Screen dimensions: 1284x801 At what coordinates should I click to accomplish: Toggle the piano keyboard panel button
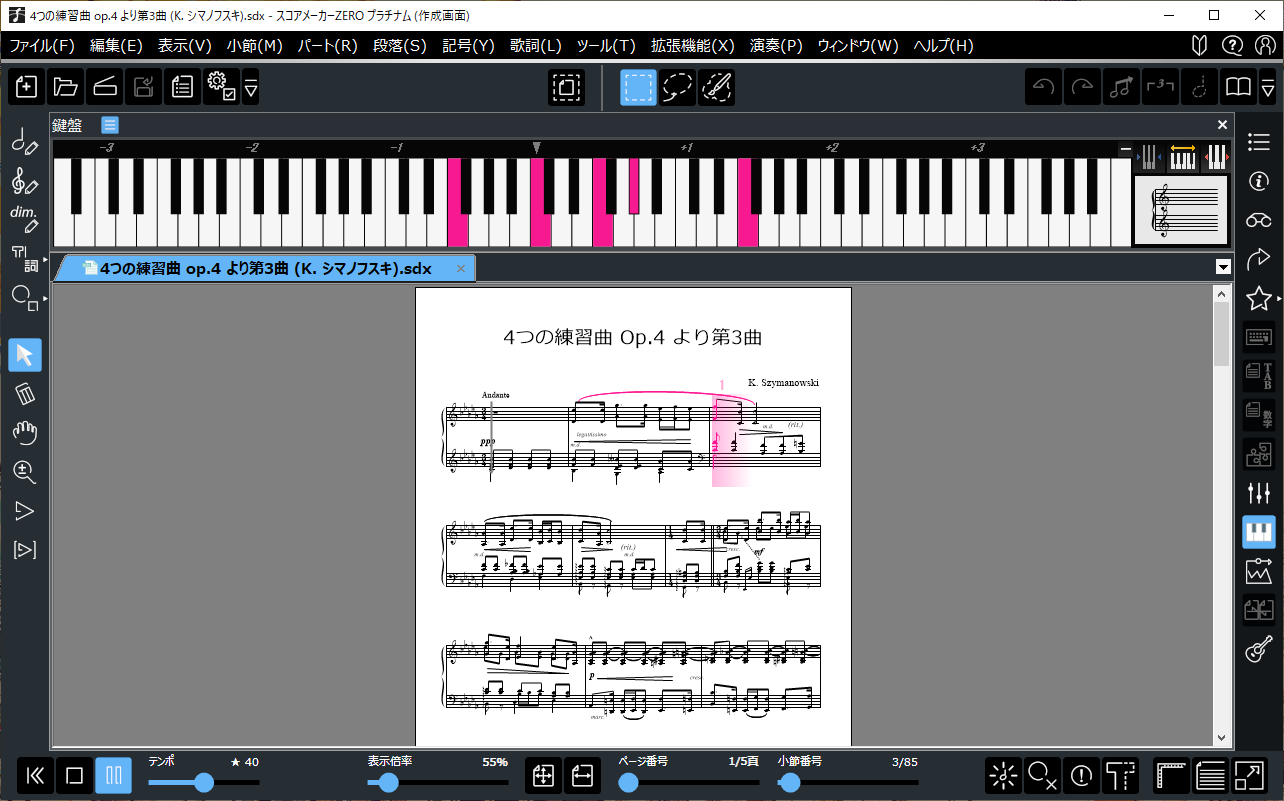[1259, 532]
